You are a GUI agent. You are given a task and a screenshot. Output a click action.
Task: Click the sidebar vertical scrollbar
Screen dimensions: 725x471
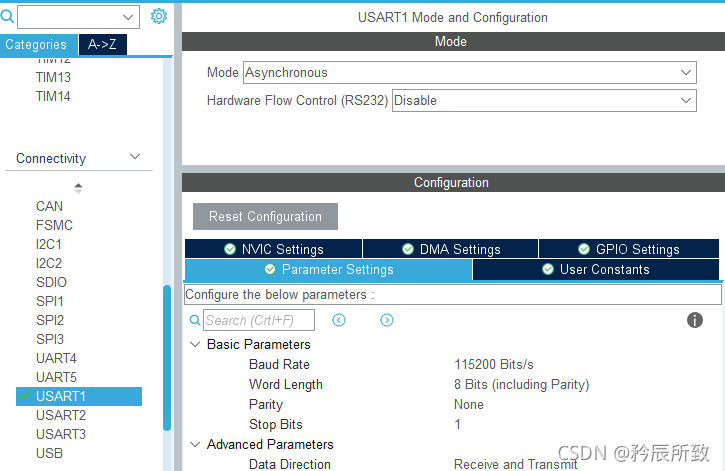point(167,358)
